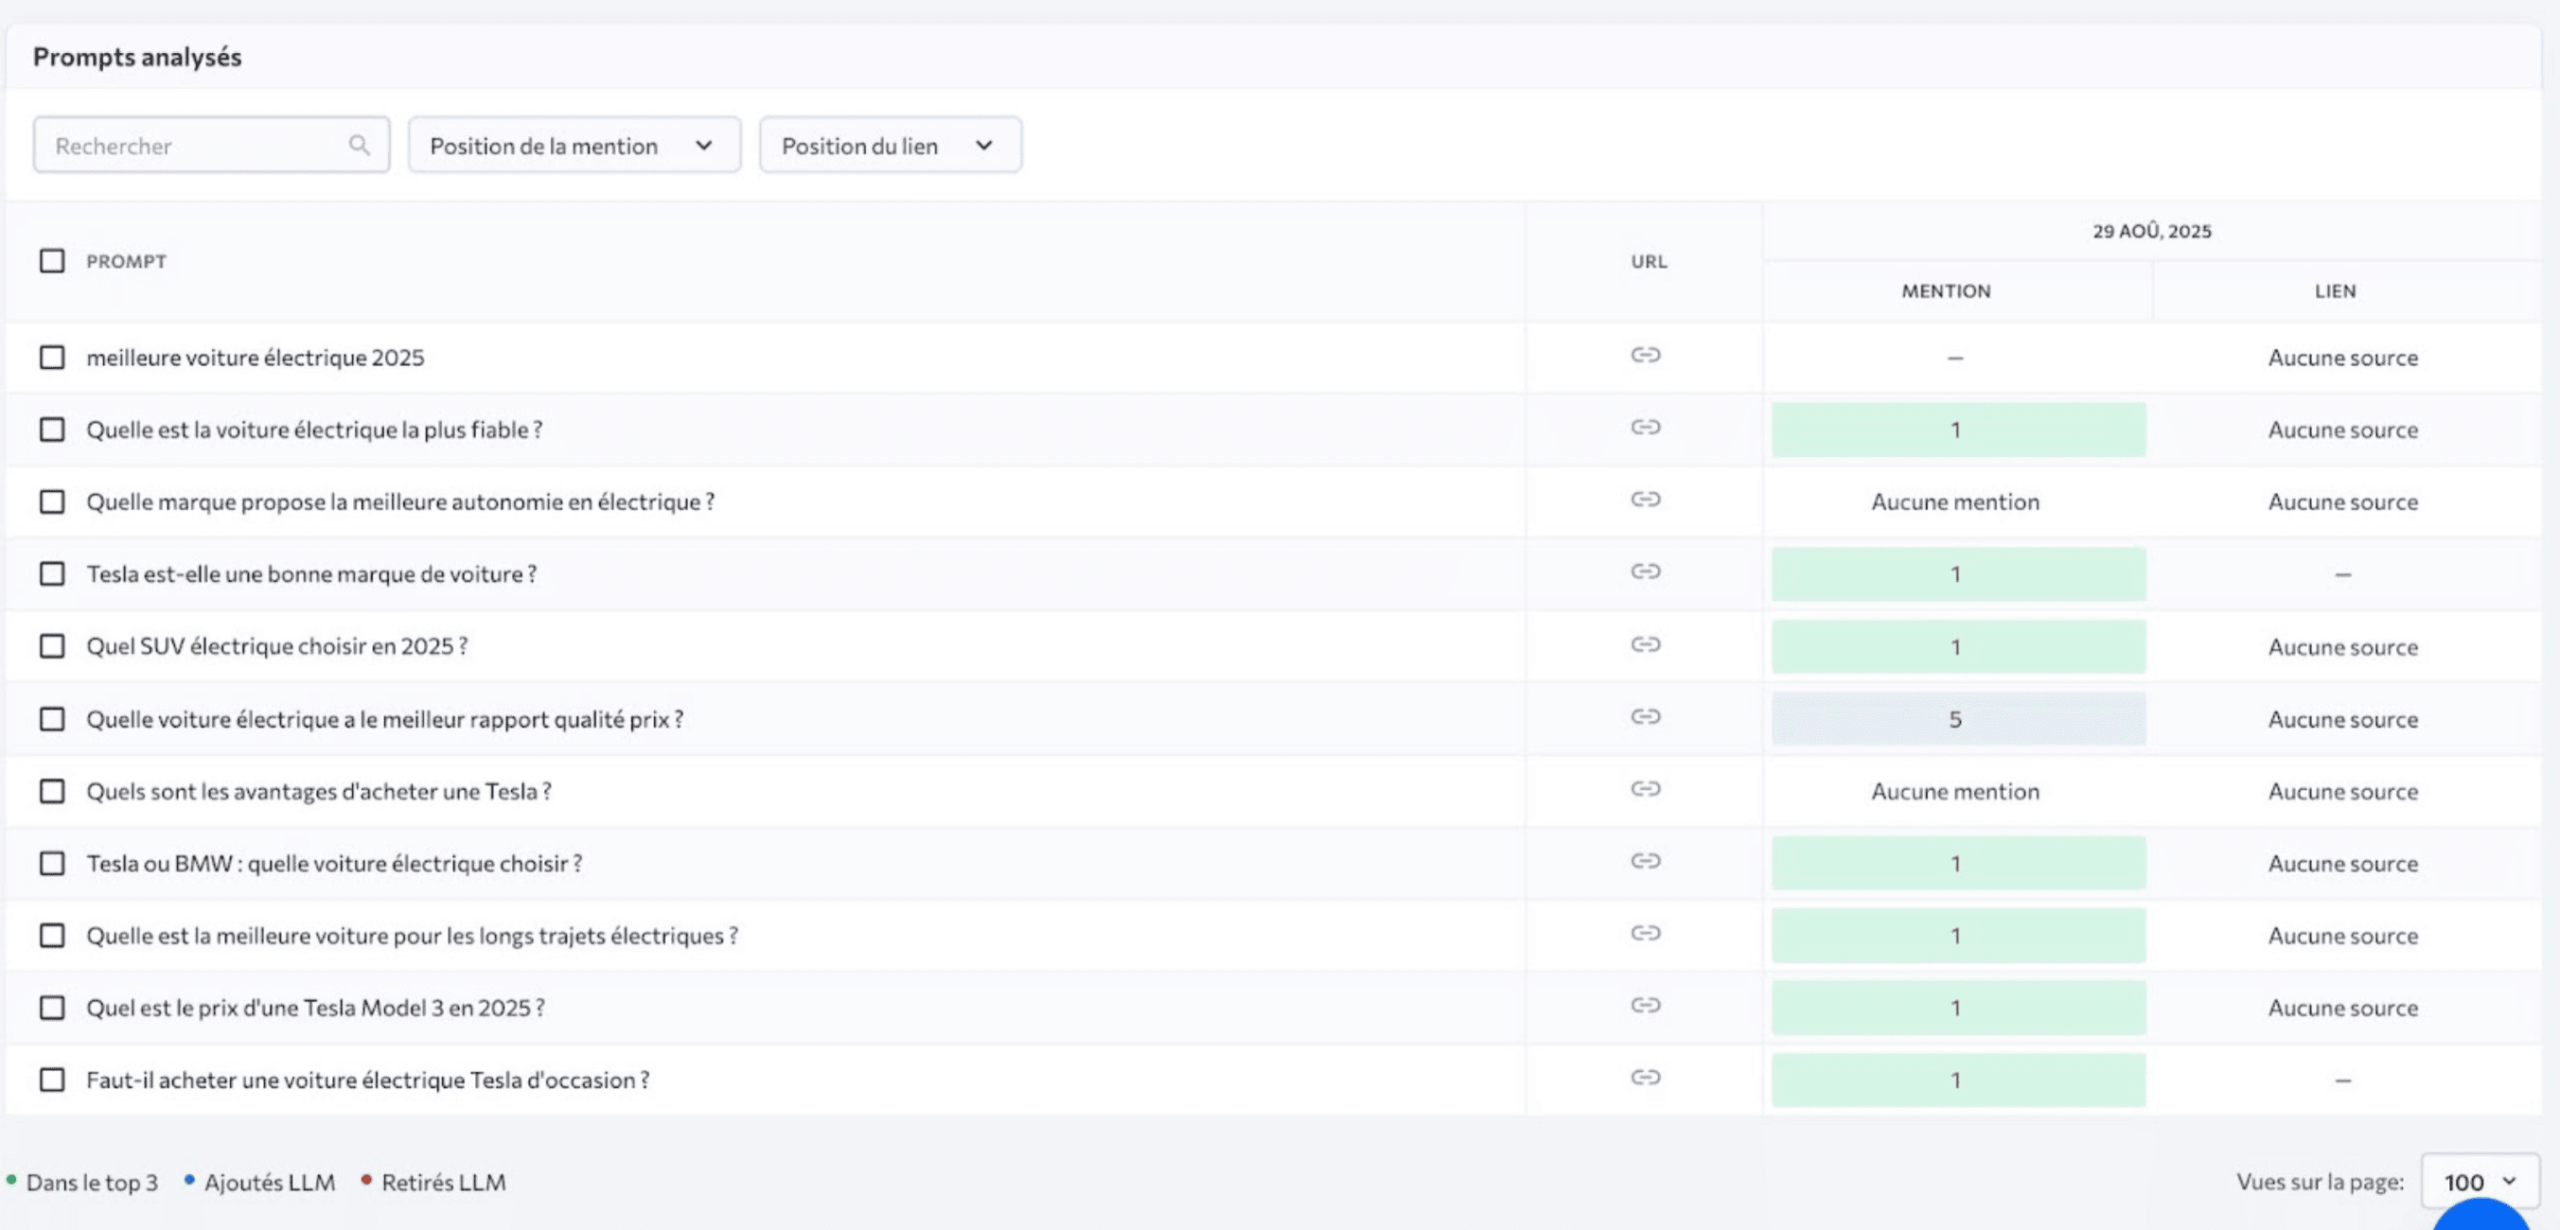Check 'prix d'une Tesla Model 3' prompt box
The height and width of the screenshot is (1230, 2560).
(x=52, y=1007)
